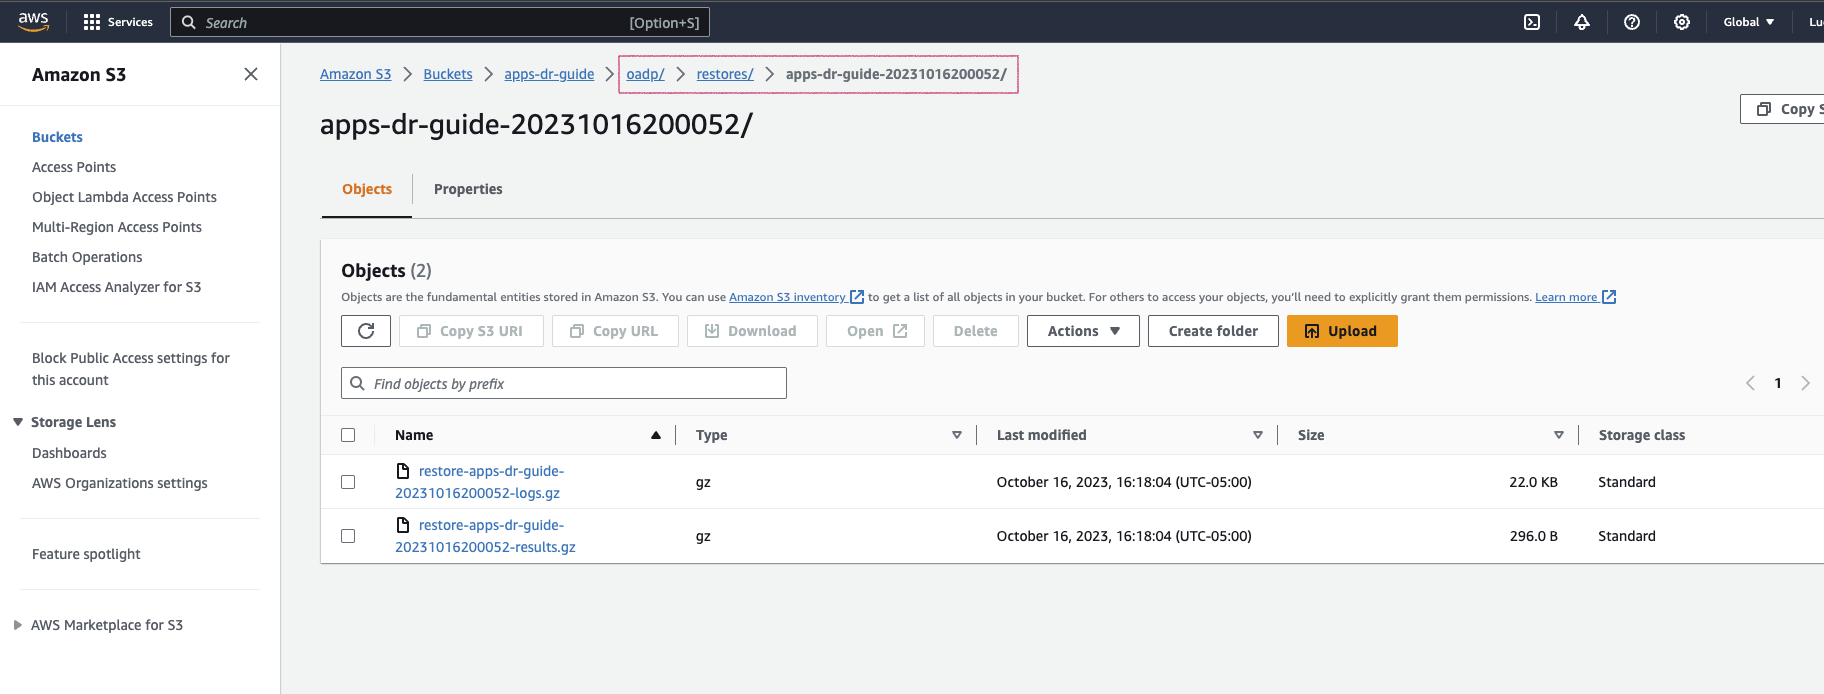Open the Amazon S3 inventory link
Viewport: 1824px width, 694px height.
(787, 297)
